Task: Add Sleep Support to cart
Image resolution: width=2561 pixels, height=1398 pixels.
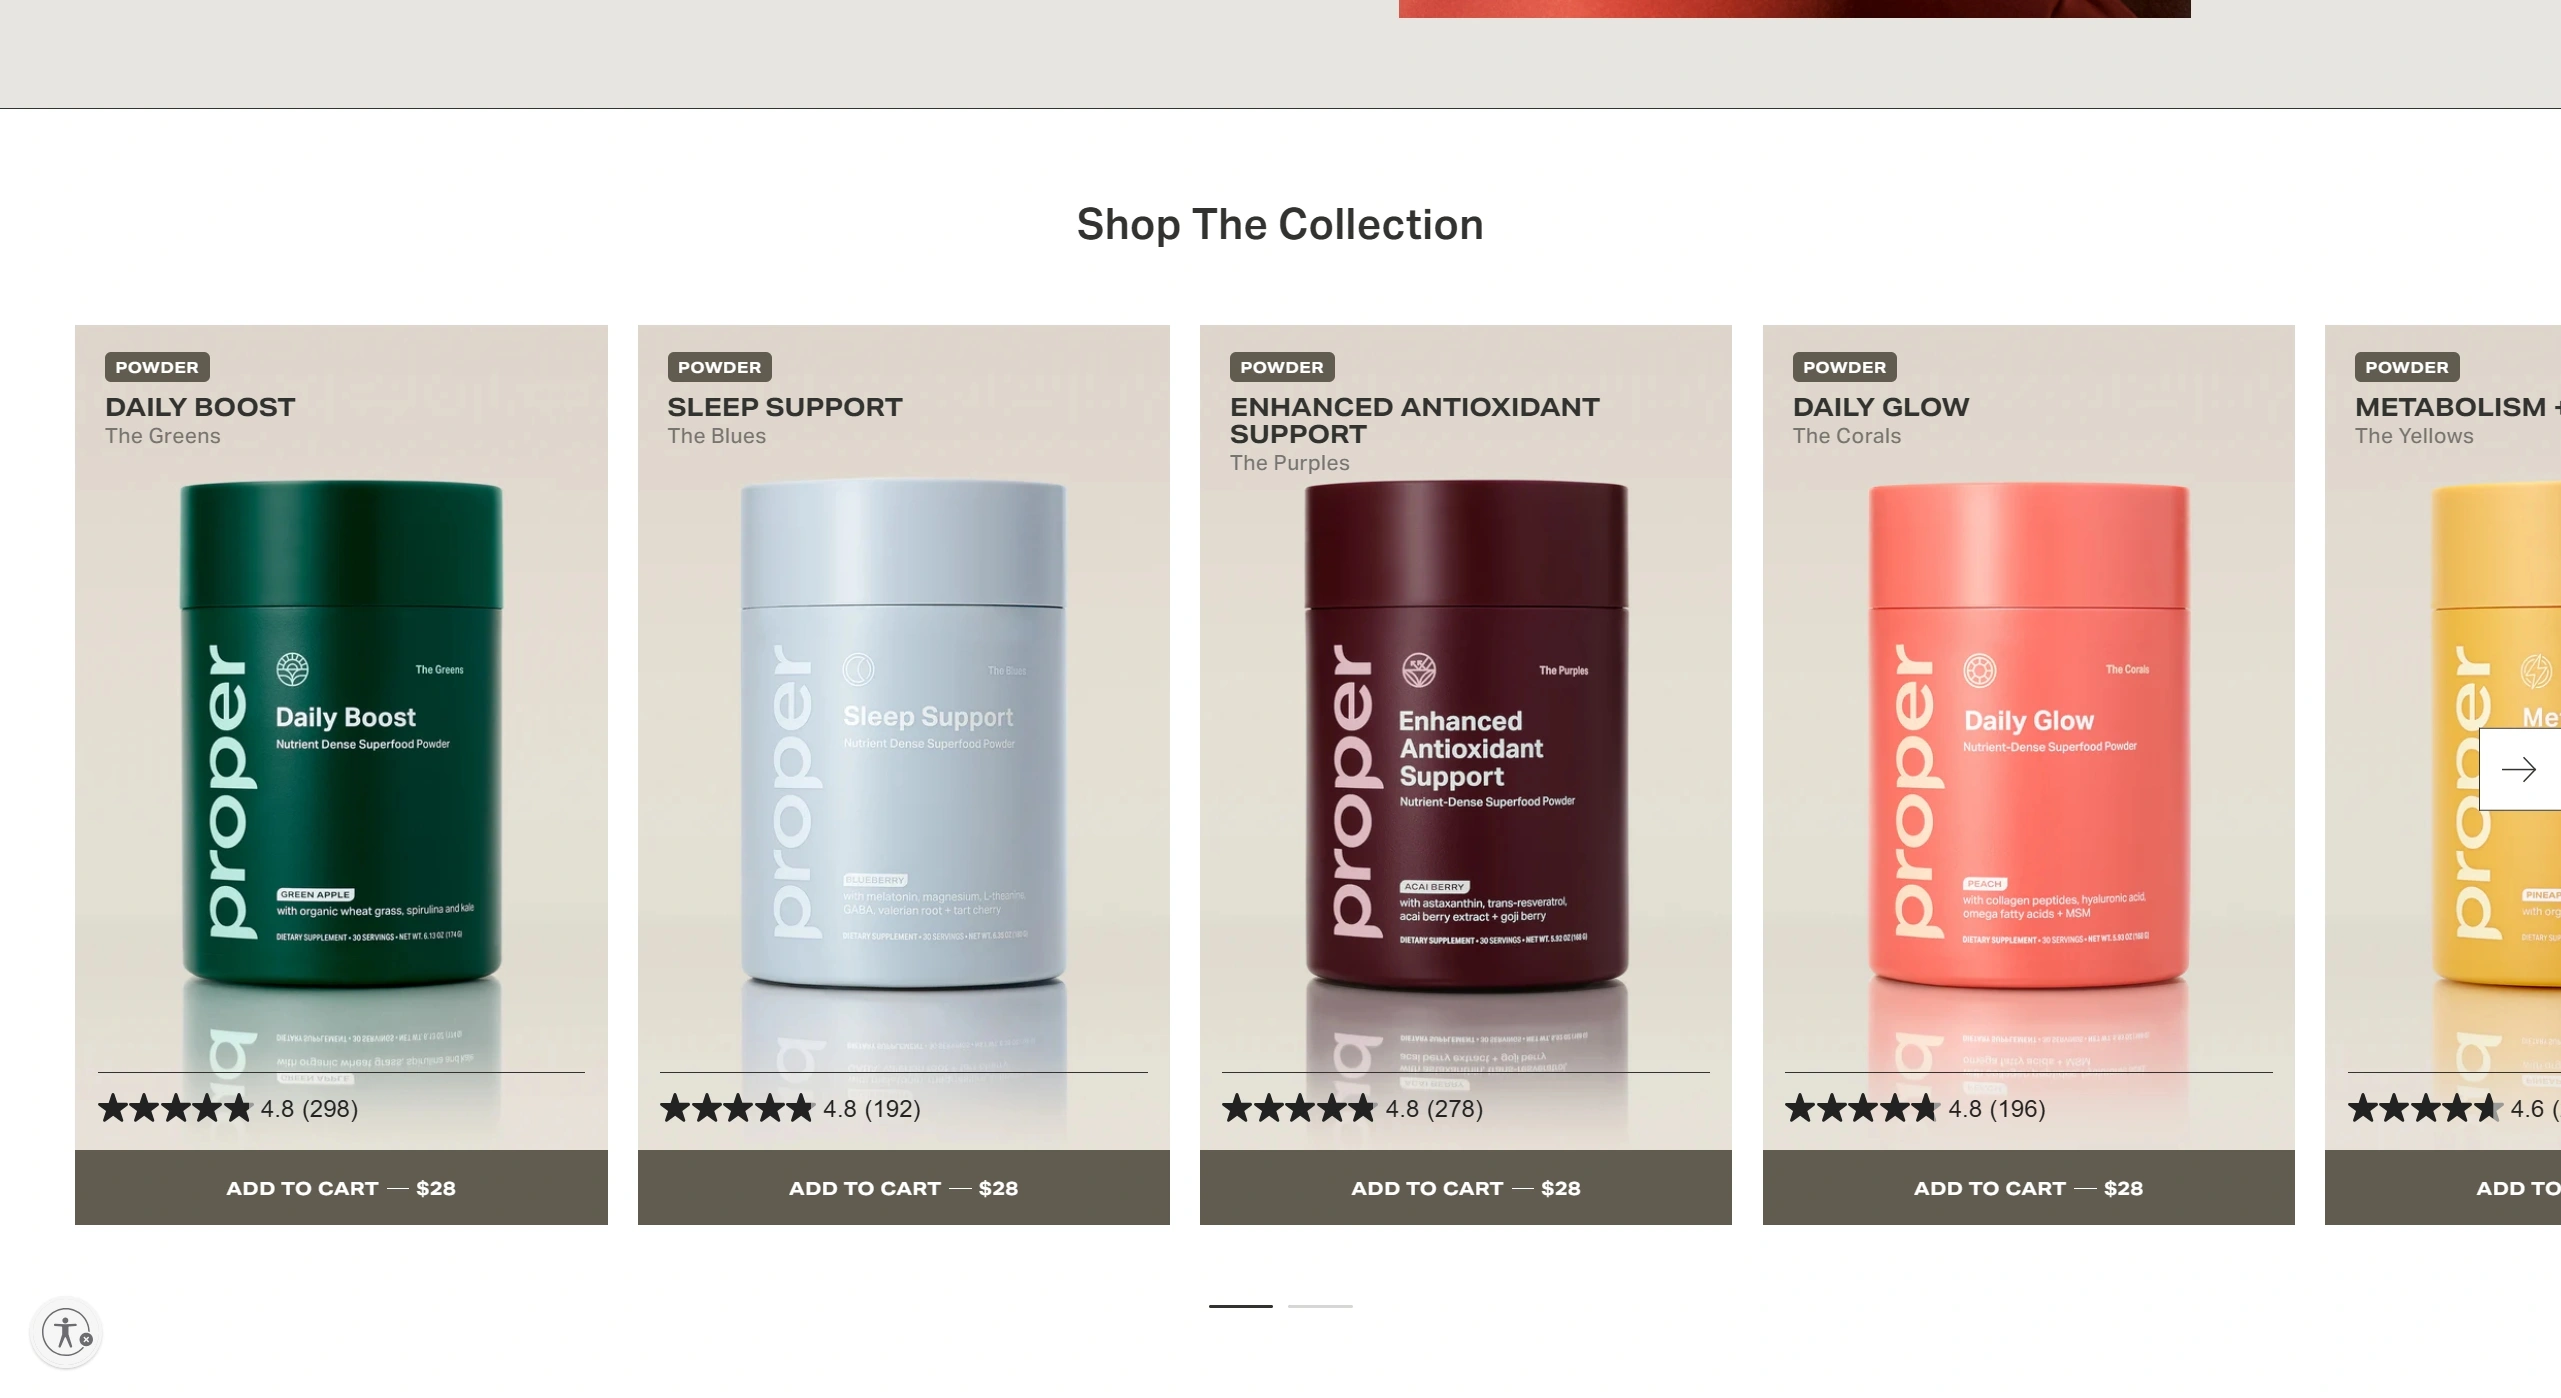Action: [904, 1188]
